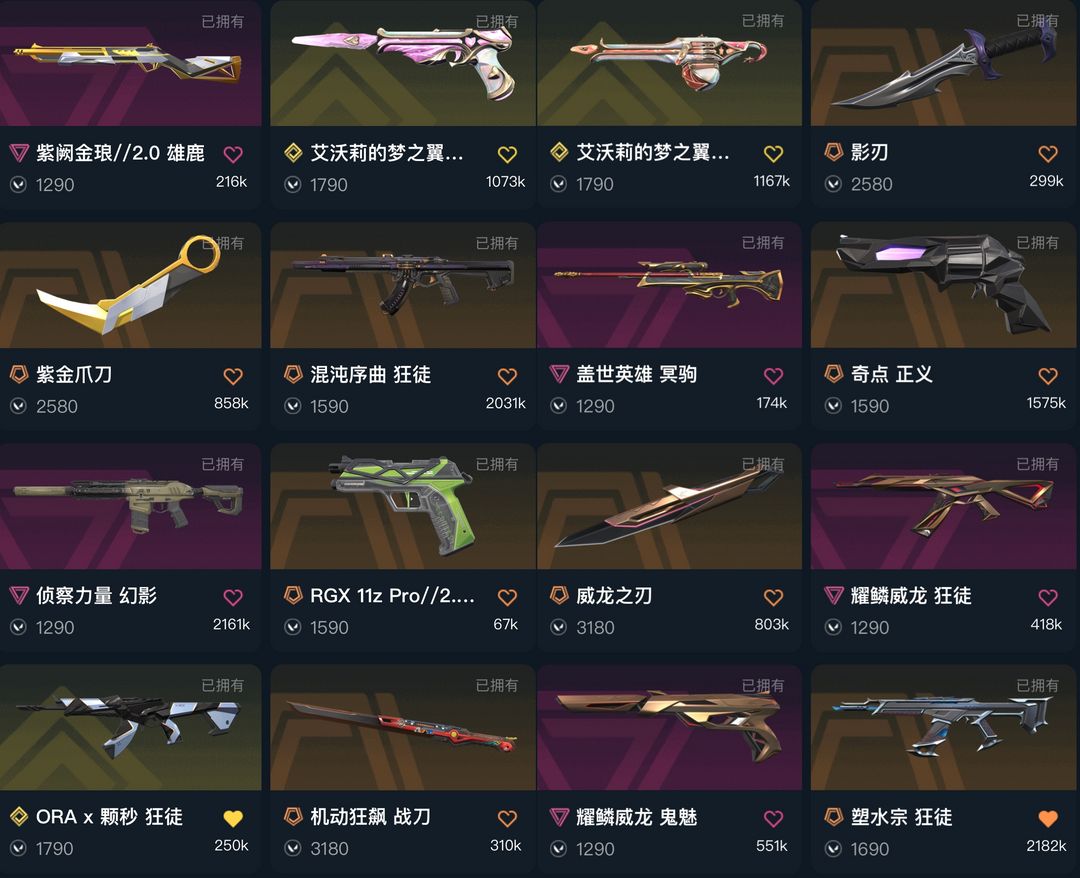Viewport: 1080px width, 878px height.
Task: Click heart icon for 奇点 正义
Action: (x=1048, y=375)
